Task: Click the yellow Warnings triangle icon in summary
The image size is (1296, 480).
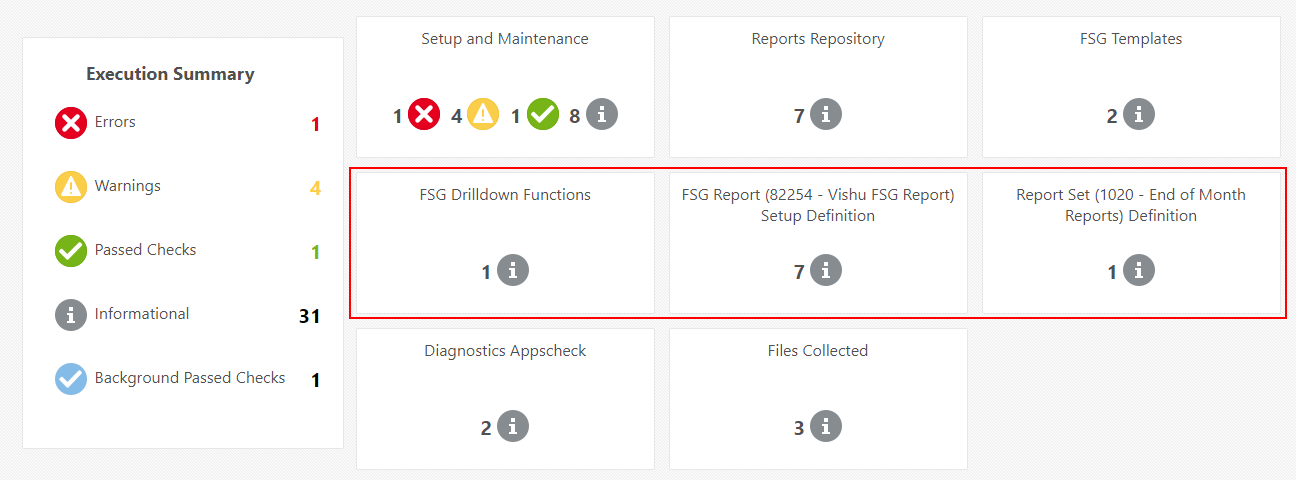Action: tap(71, 187)
